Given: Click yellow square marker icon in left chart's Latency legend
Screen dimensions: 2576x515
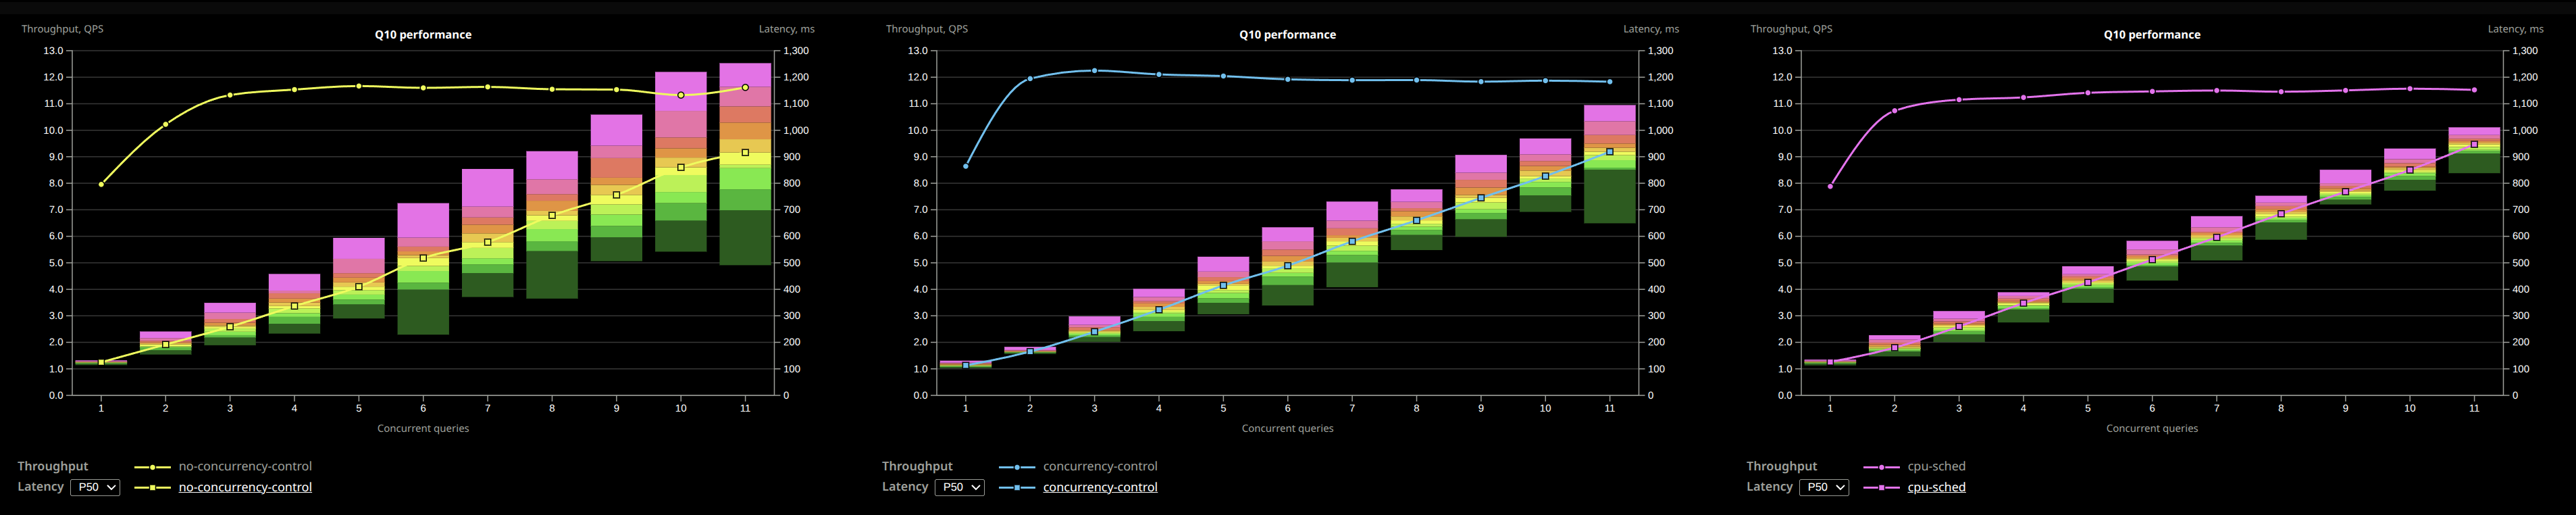Looking at the screenshot, I should (152, 488).
